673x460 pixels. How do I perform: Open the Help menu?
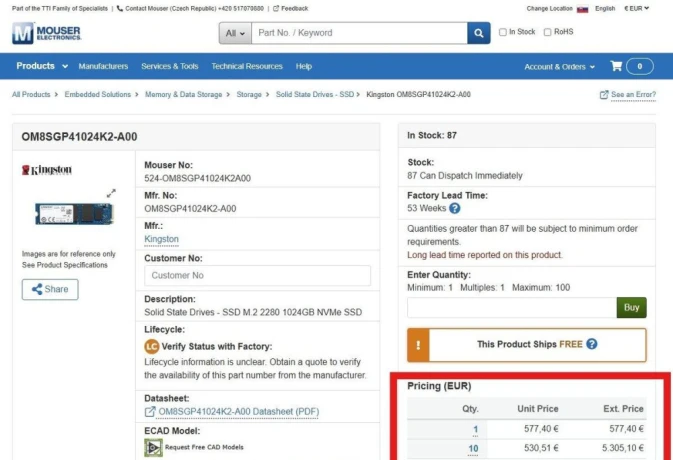point(303,66)
